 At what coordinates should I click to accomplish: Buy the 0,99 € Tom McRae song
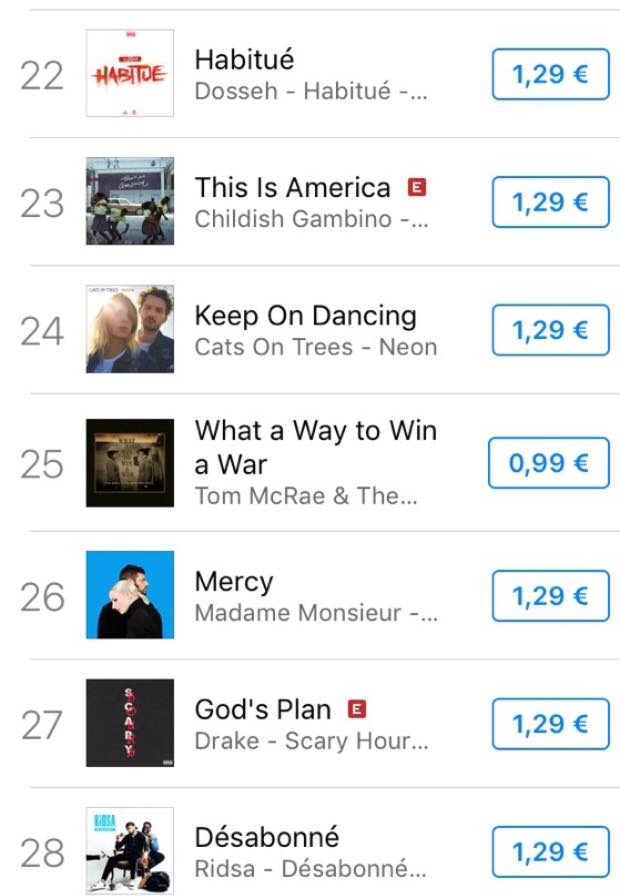(x=549, y=463)
